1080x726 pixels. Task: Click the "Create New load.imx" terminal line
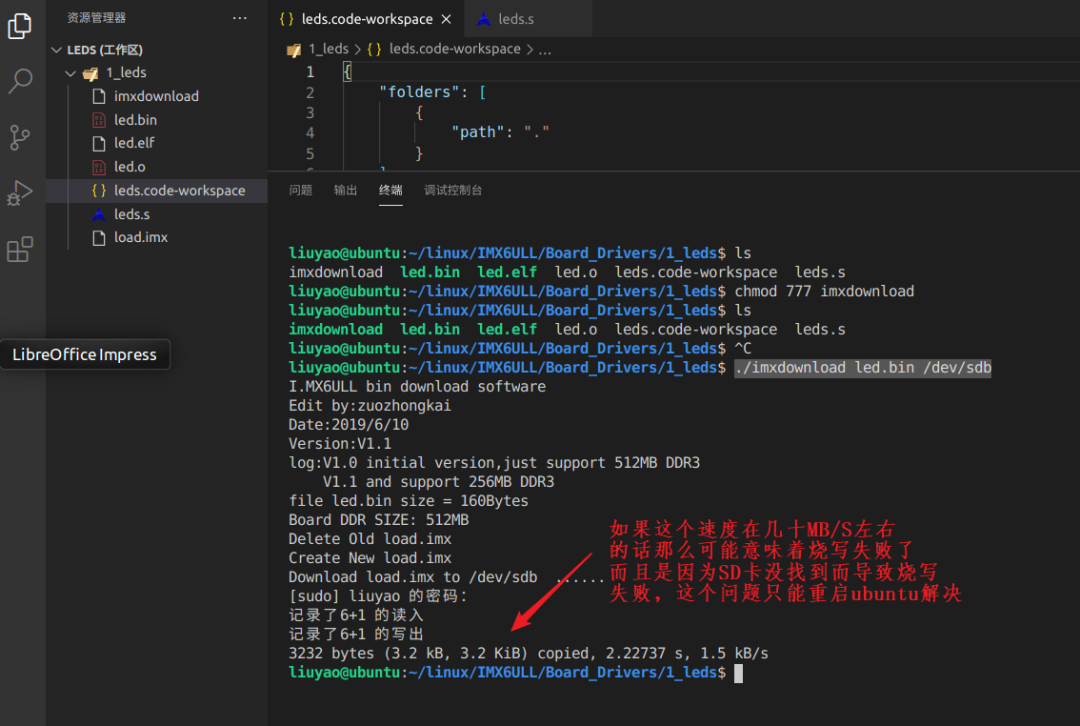(370, 558)
